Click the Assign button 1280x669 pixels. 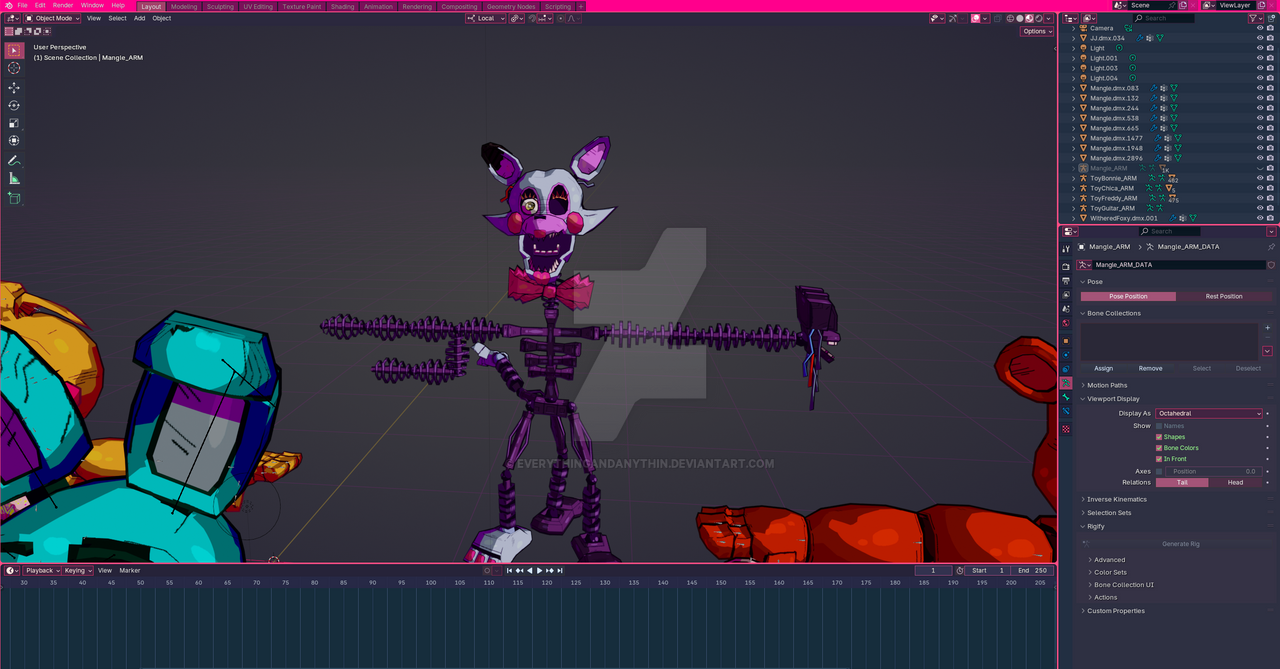(1103, 368)
